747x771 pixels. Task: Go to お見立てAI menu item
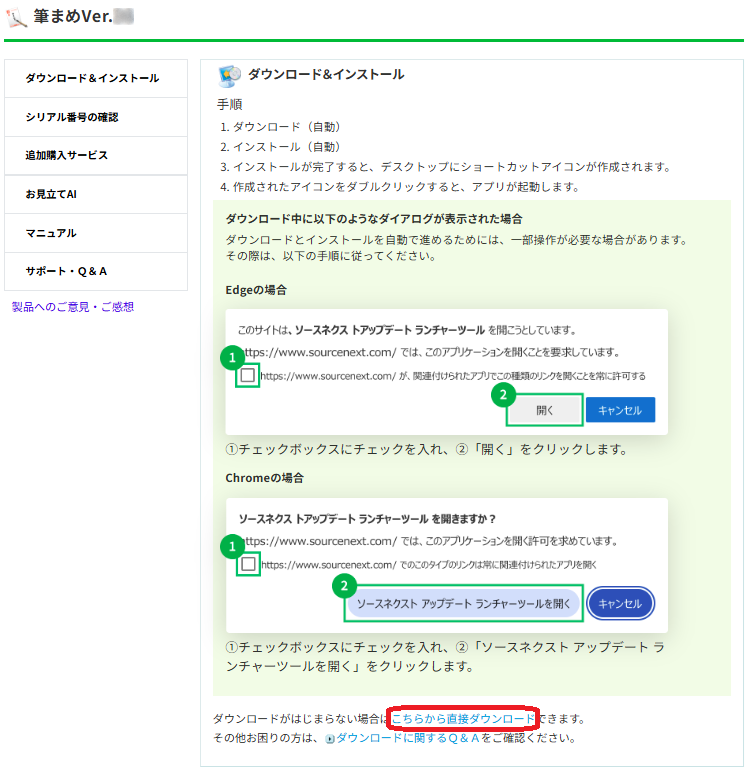click(96, 194)
